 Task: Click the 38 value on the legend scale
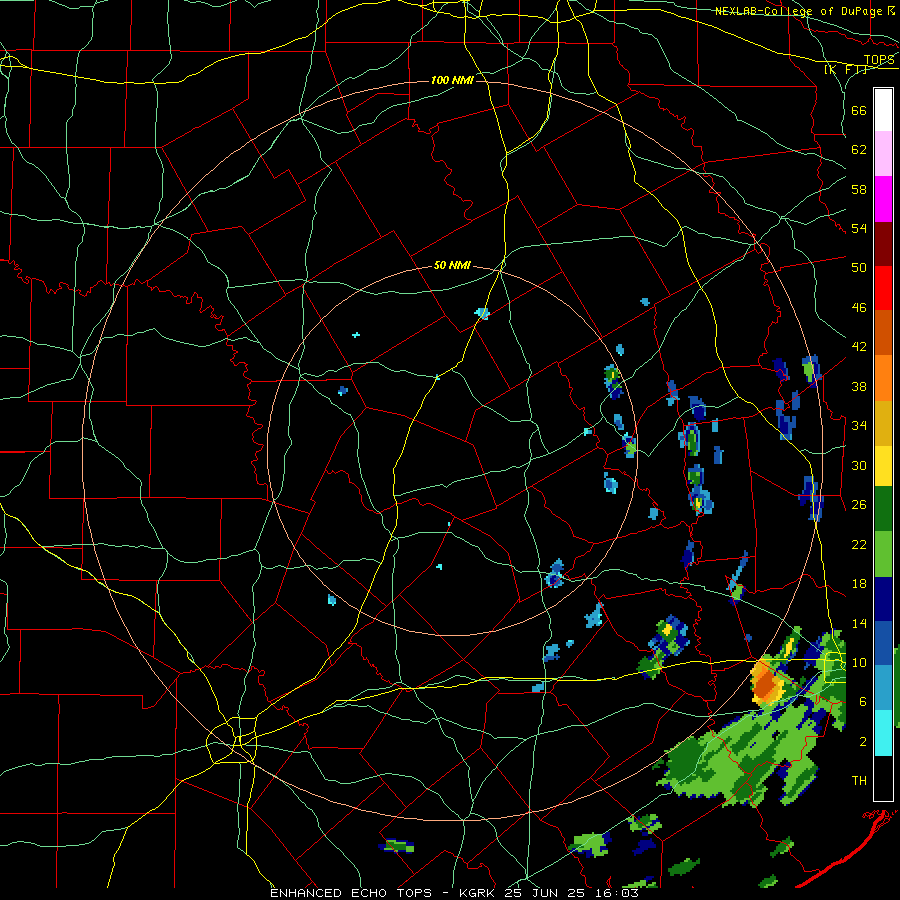(x=859, y=386)
